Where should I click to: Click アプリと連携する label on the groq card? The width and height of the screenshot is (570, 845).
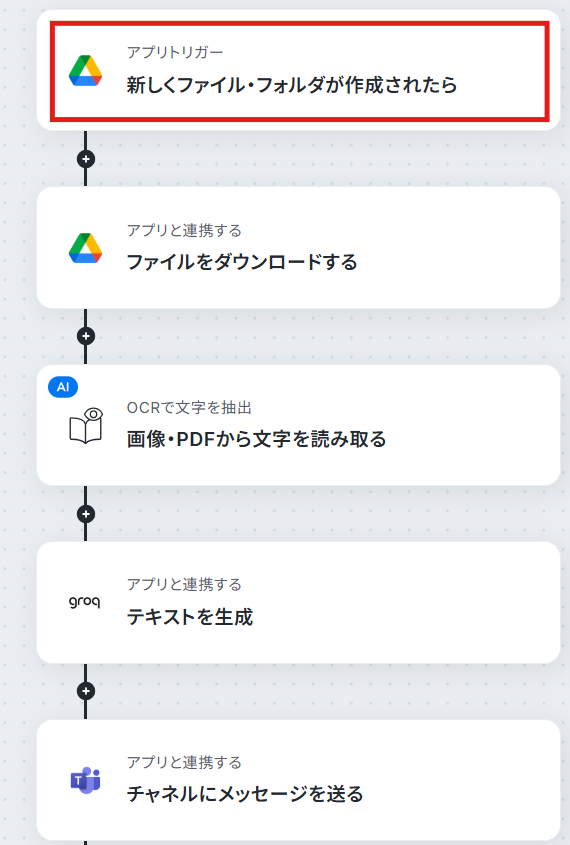click(x=184, y=585)
